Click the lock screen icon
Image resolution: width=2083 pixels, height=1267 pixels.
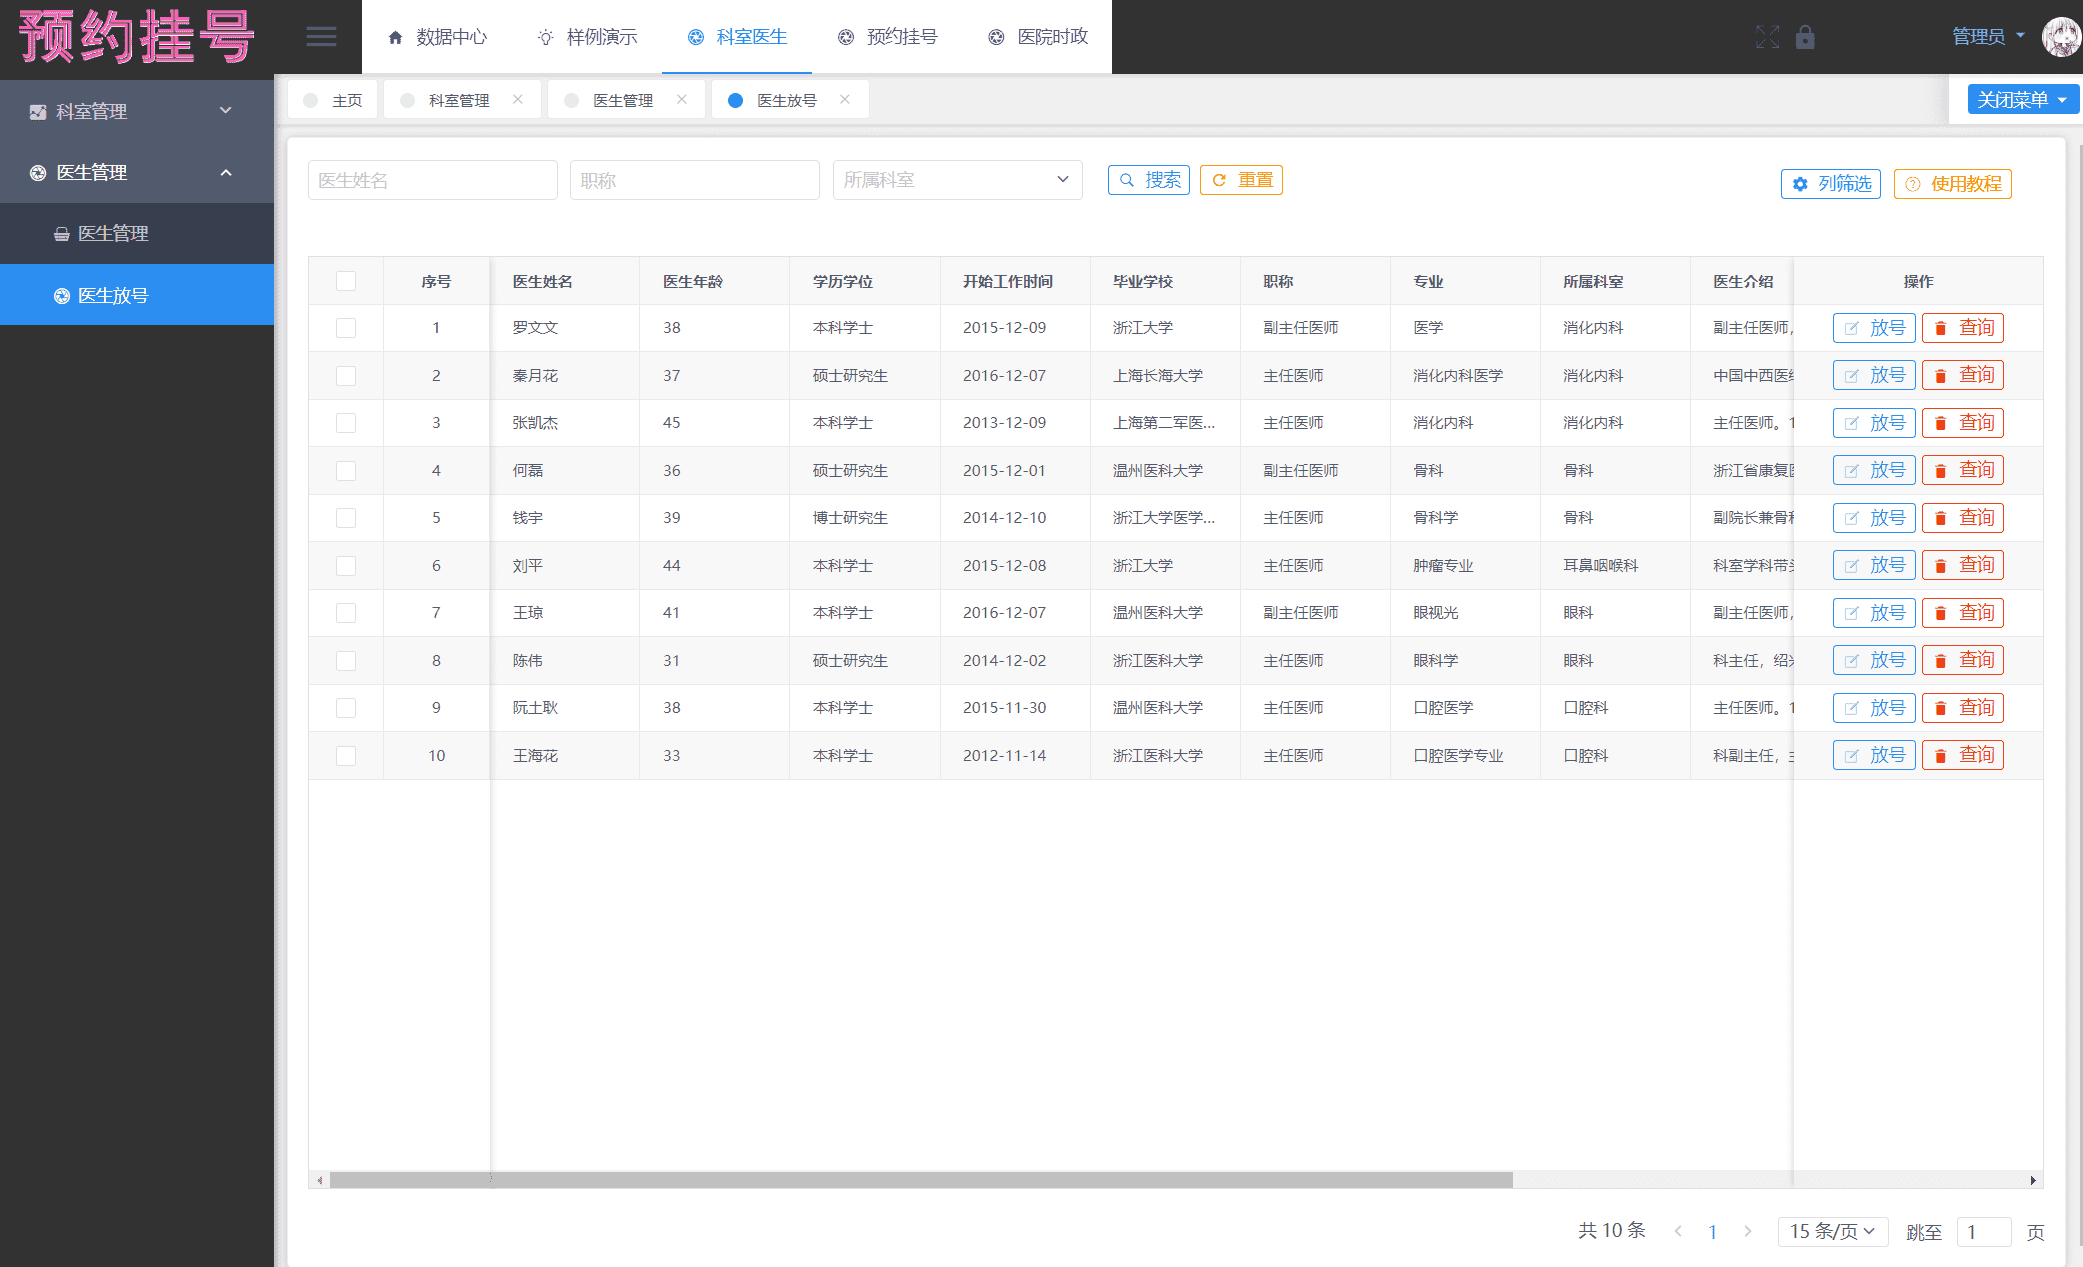pos(1805,37)
